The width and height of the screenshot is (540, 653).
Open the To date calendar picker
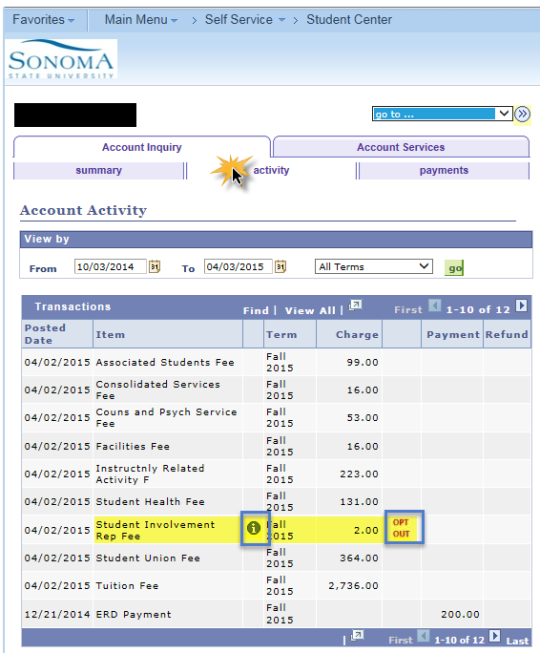coord(280,267)
